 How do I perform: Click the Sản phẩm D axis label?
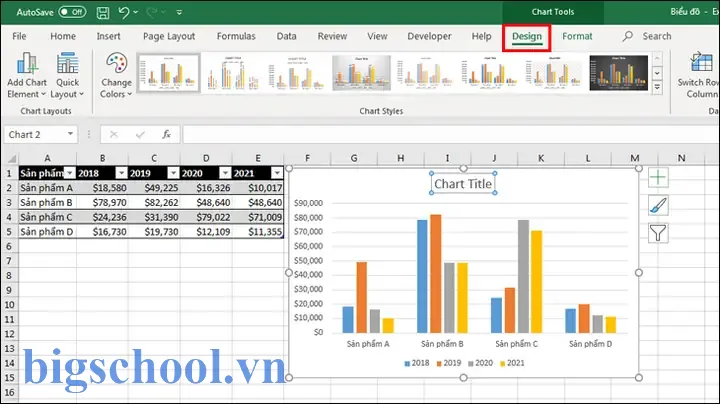click(591, 344)
